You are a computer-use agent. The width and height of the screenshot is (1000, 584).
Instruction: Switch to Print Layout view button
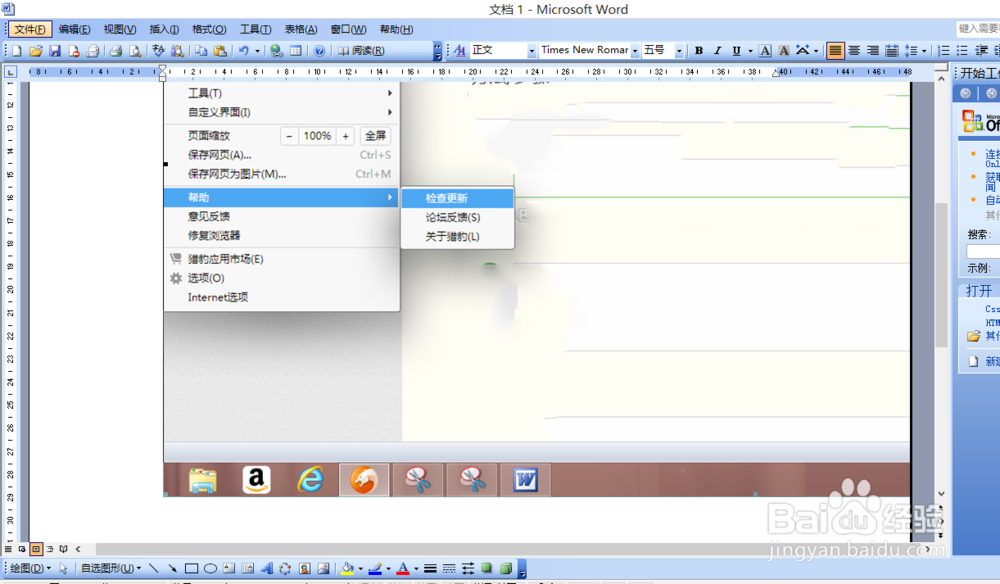coord(36,549)
